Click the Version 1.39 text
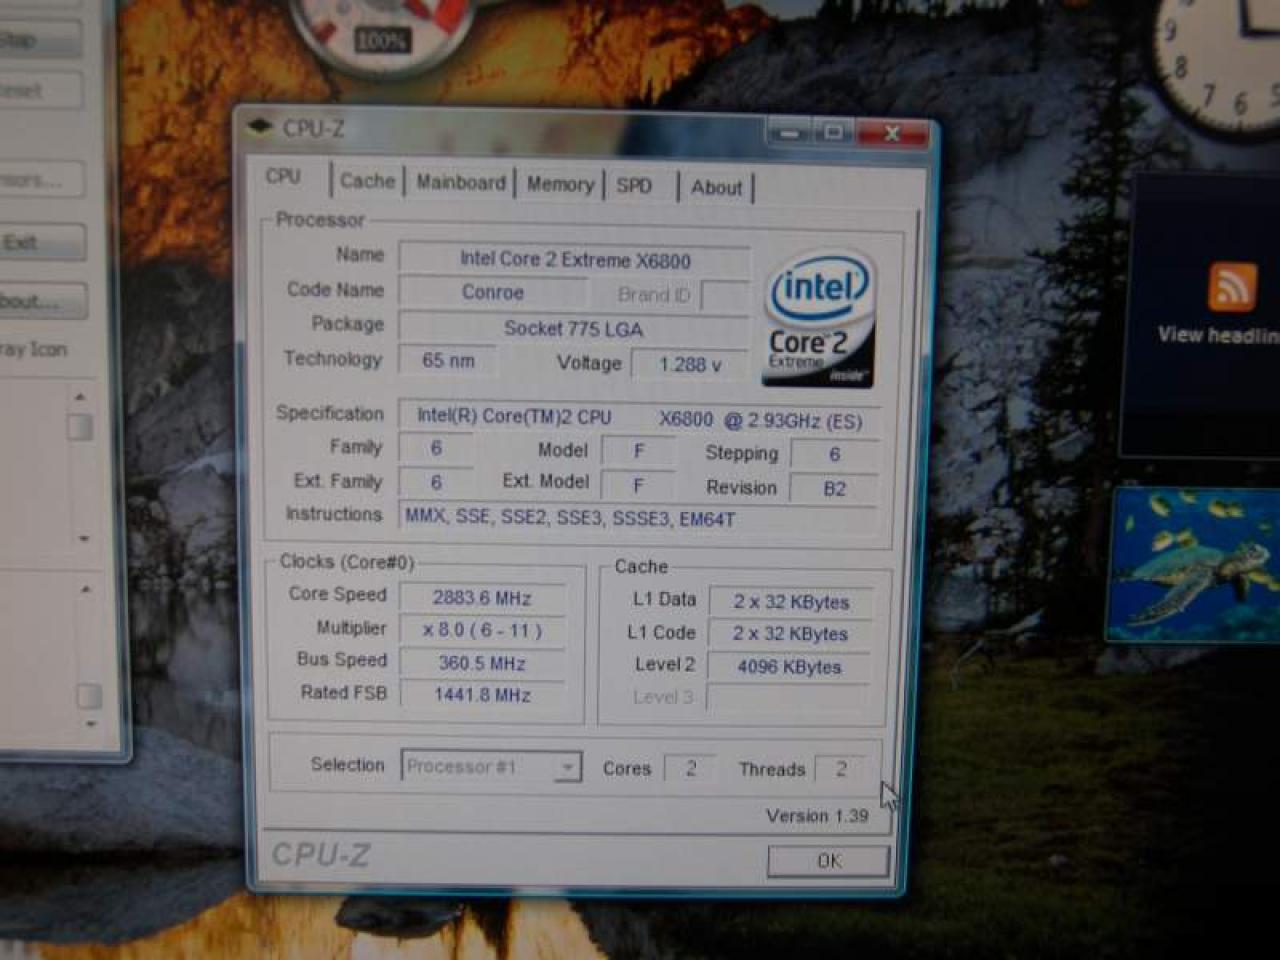Screen dimensions: 1280x960 [817, 816]
